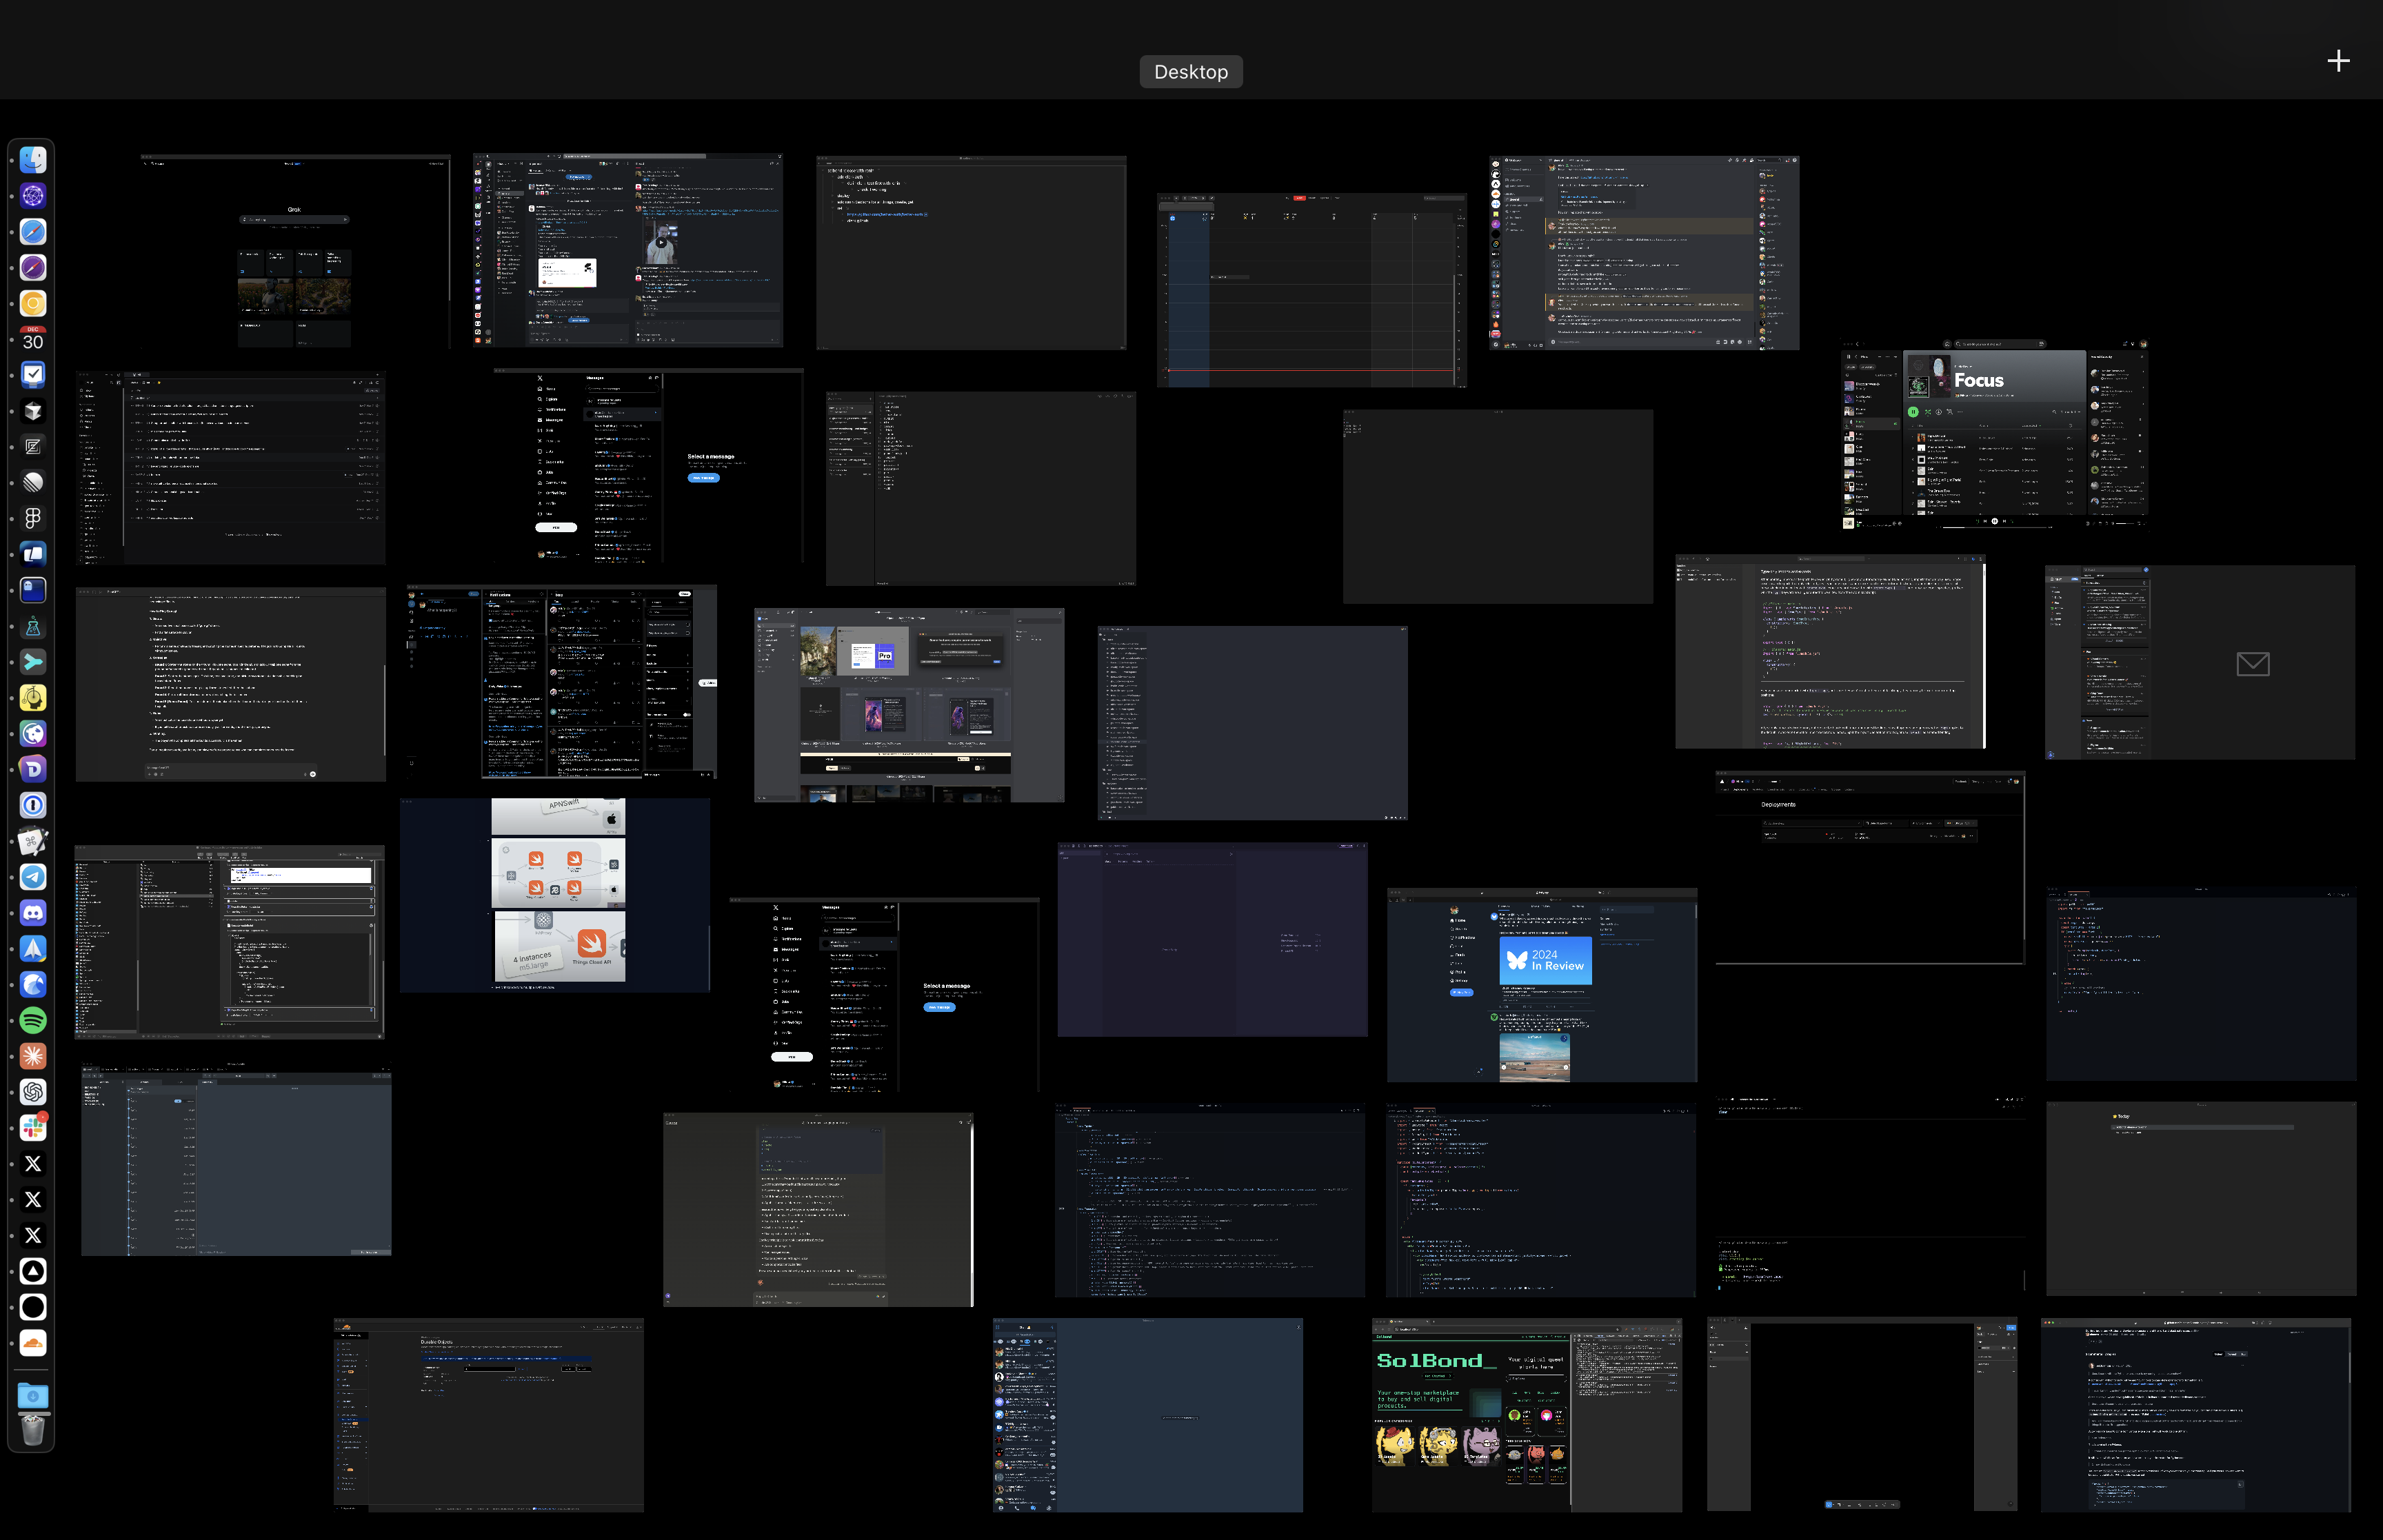Launch Safari from the dock

point(33,232)
